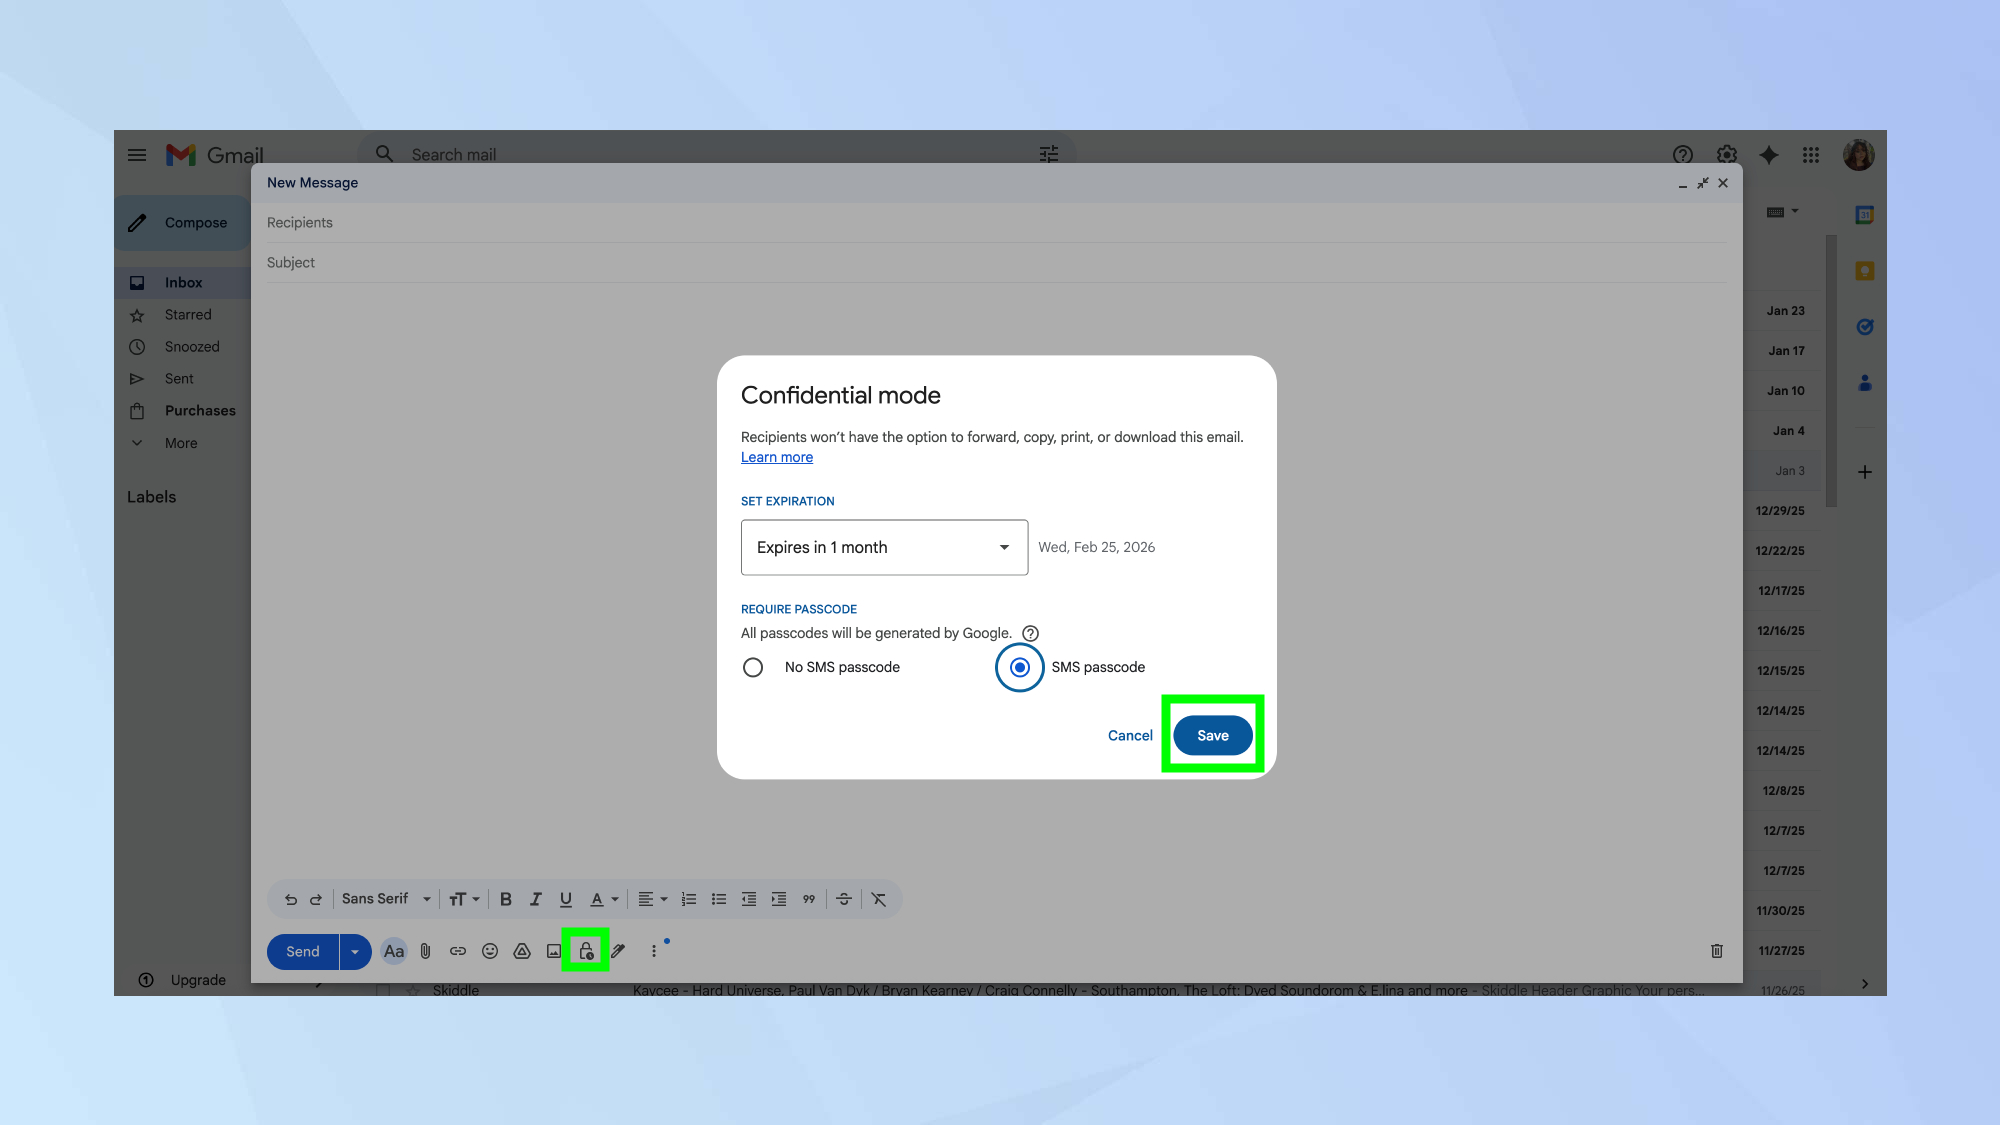The width and height of the screenshot is (2000, 1125).
Task: Open the insert link tool
Action: (458, 951)
